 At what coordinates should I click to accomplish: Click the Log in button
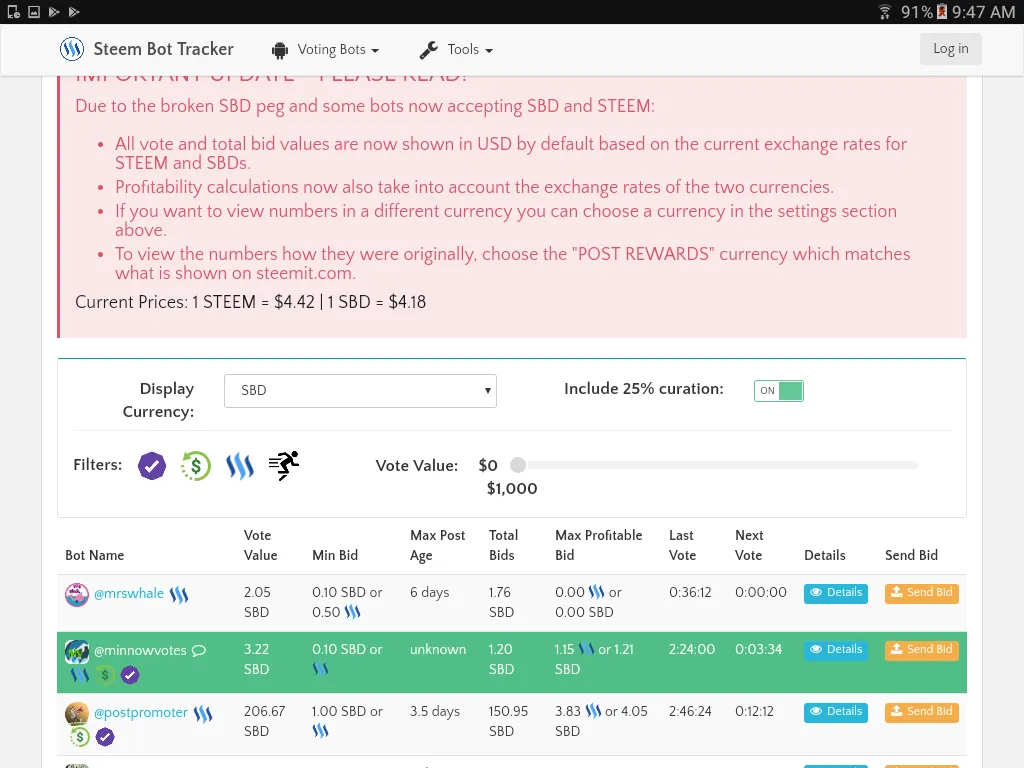pos(950,49)
